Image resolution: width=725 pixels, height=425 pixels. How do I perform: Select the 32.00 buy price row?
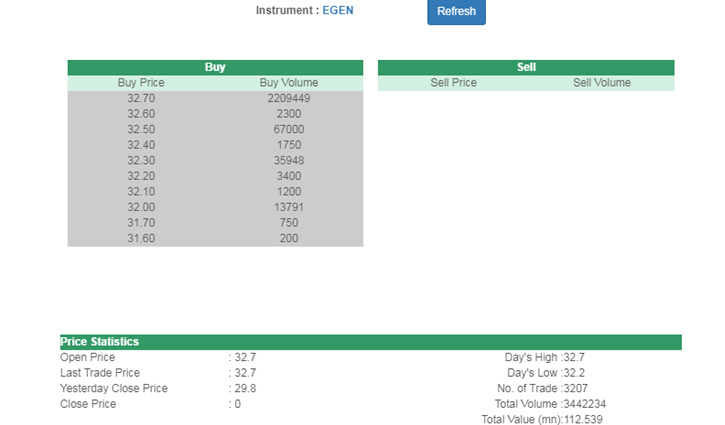point(215,207)
